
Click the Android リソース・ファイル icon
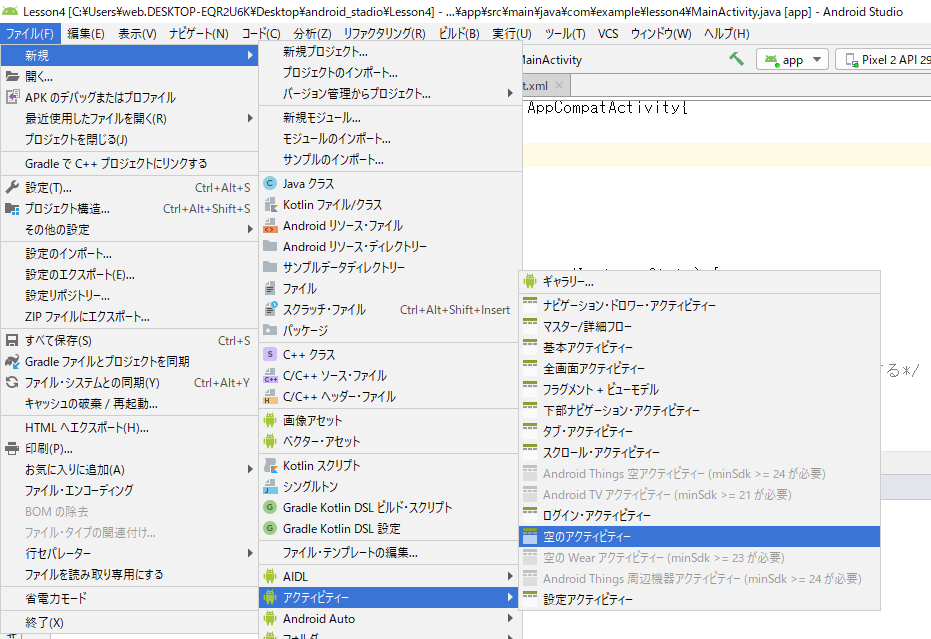coord(270,226)
